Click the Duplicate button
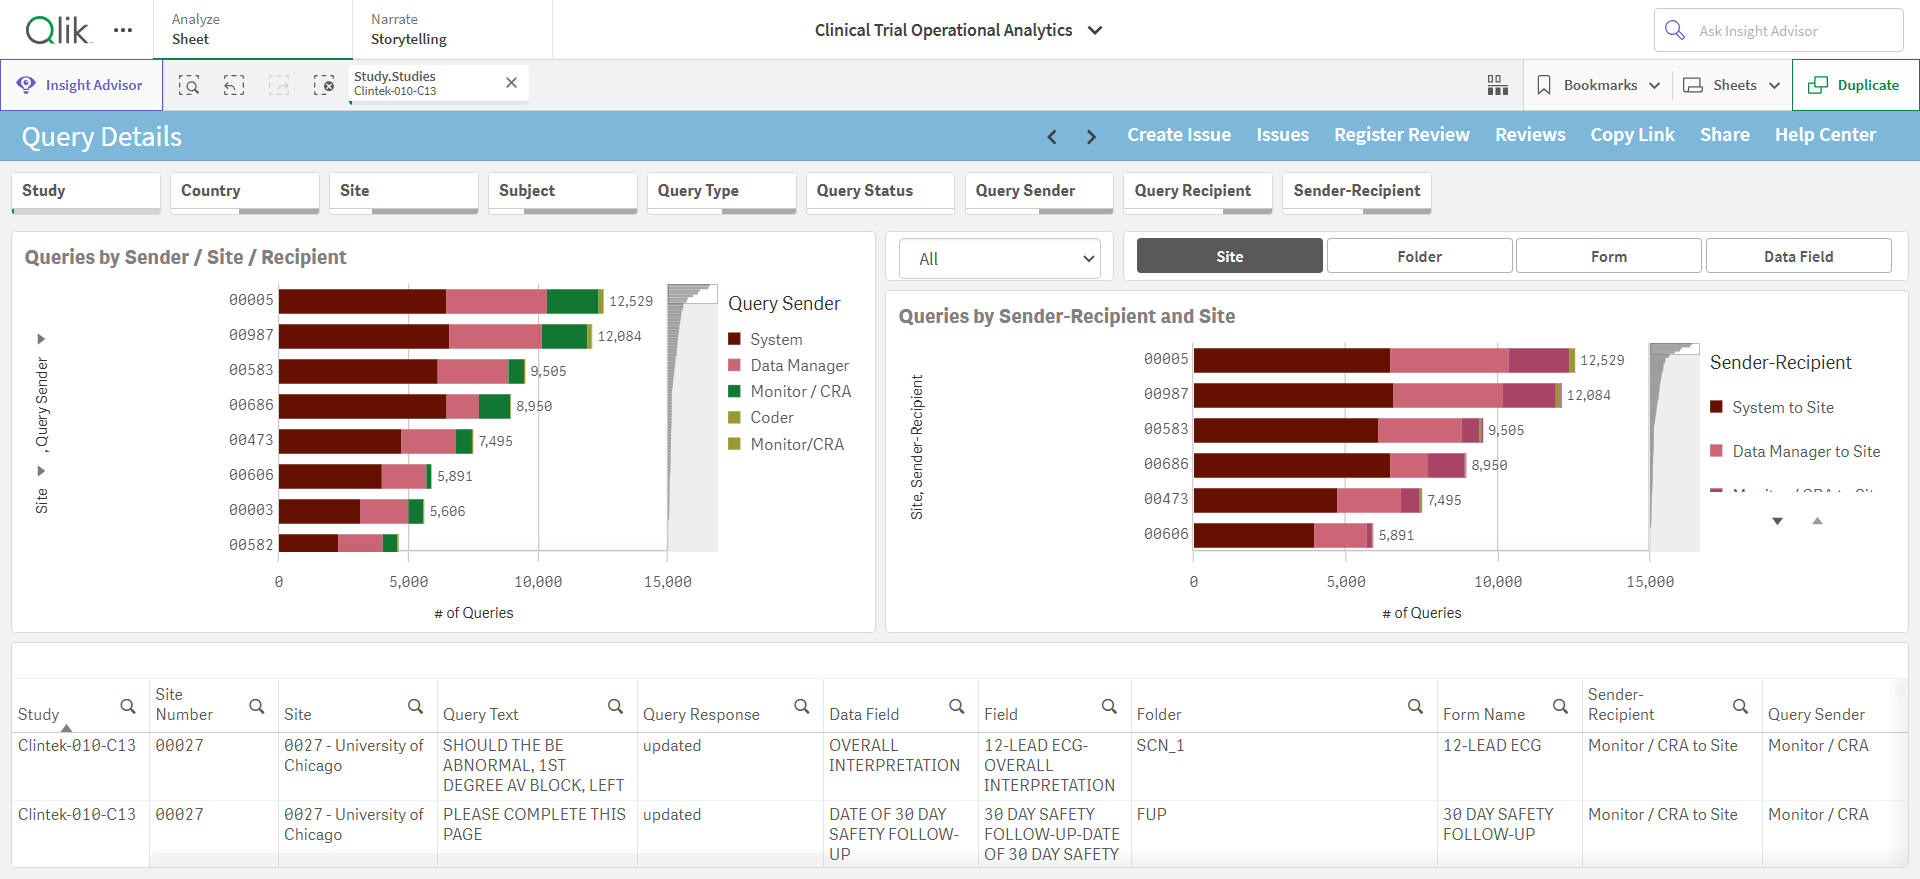Screen dimensions: 1920x879 click(x=1855, y=85)
